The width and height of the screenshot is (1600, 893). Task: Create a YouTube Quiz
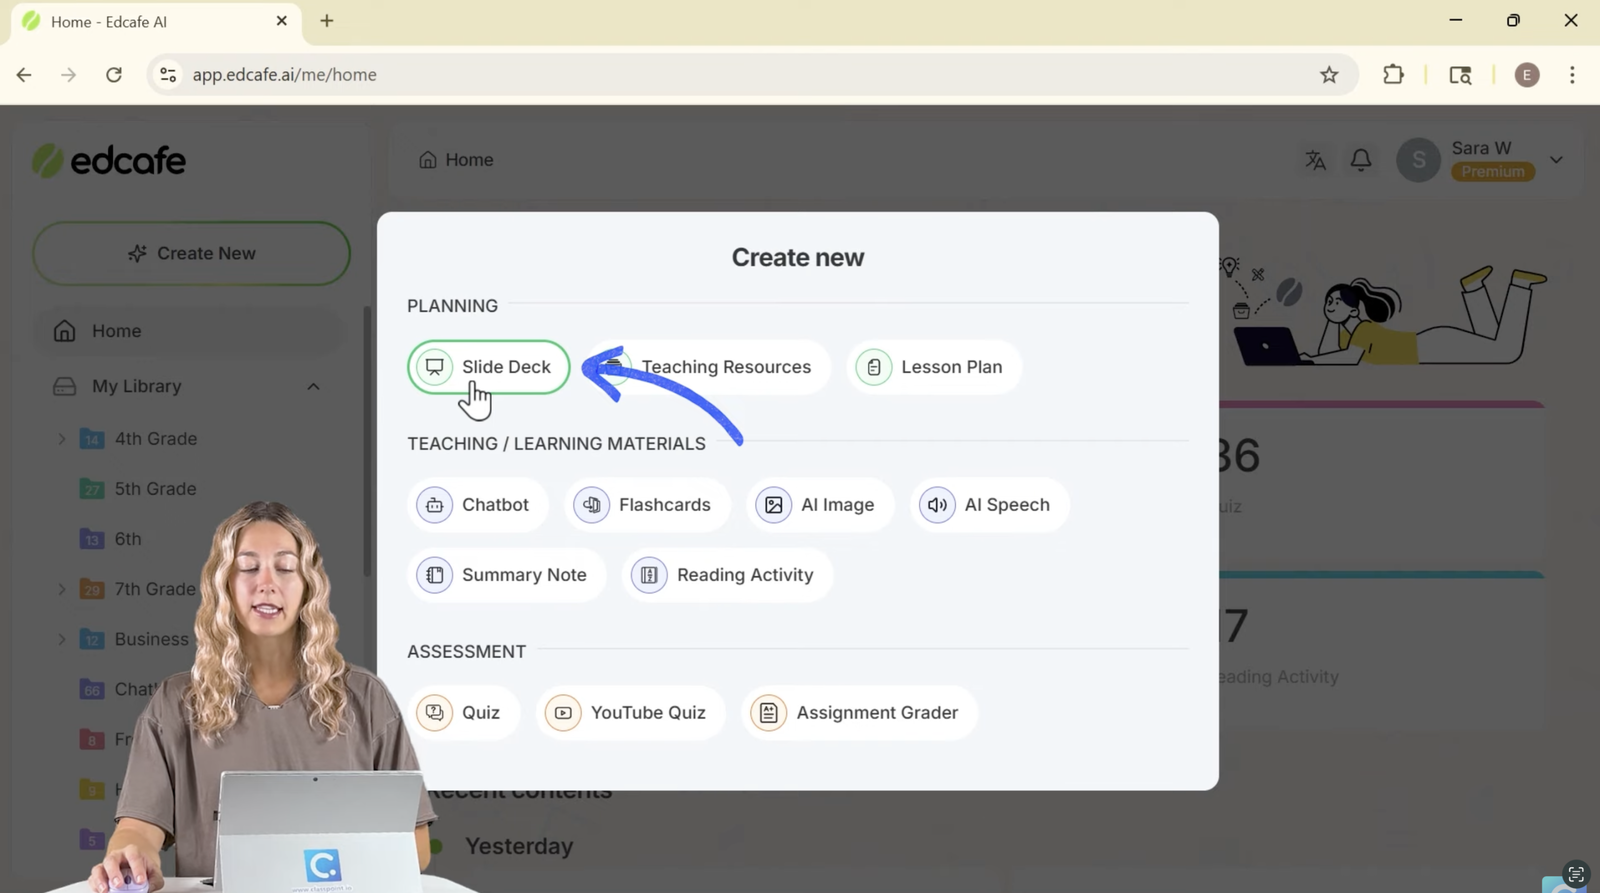click(x=630, y=713)
